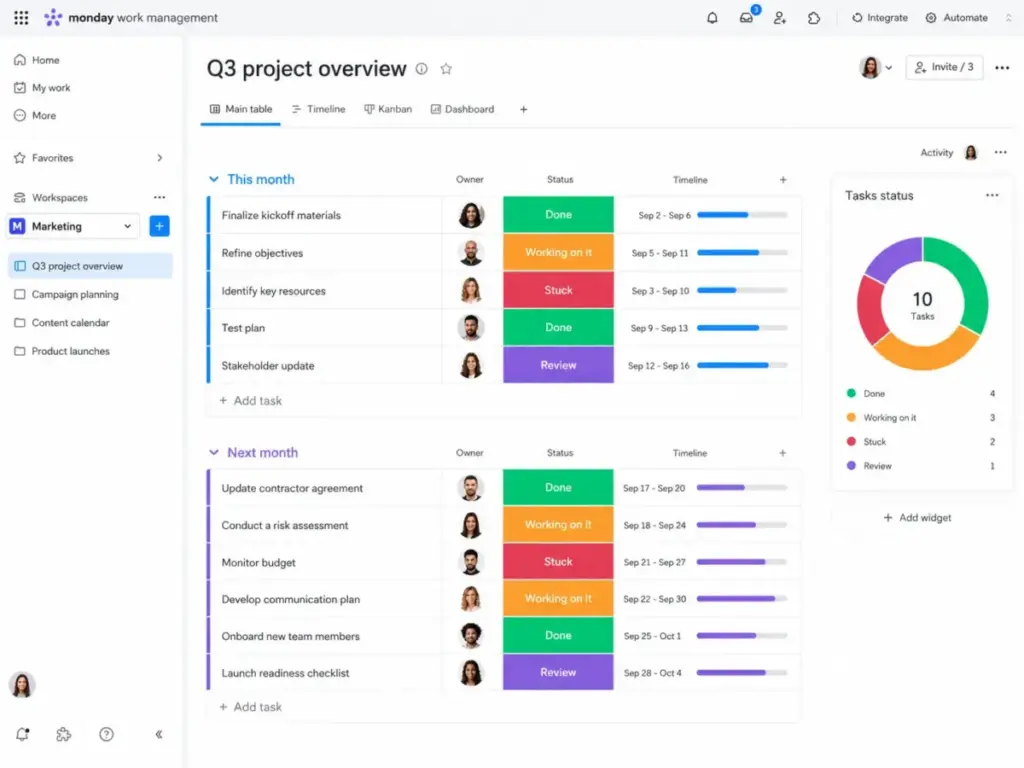Click the avatar next to Activity

click(x=971, y=152)
